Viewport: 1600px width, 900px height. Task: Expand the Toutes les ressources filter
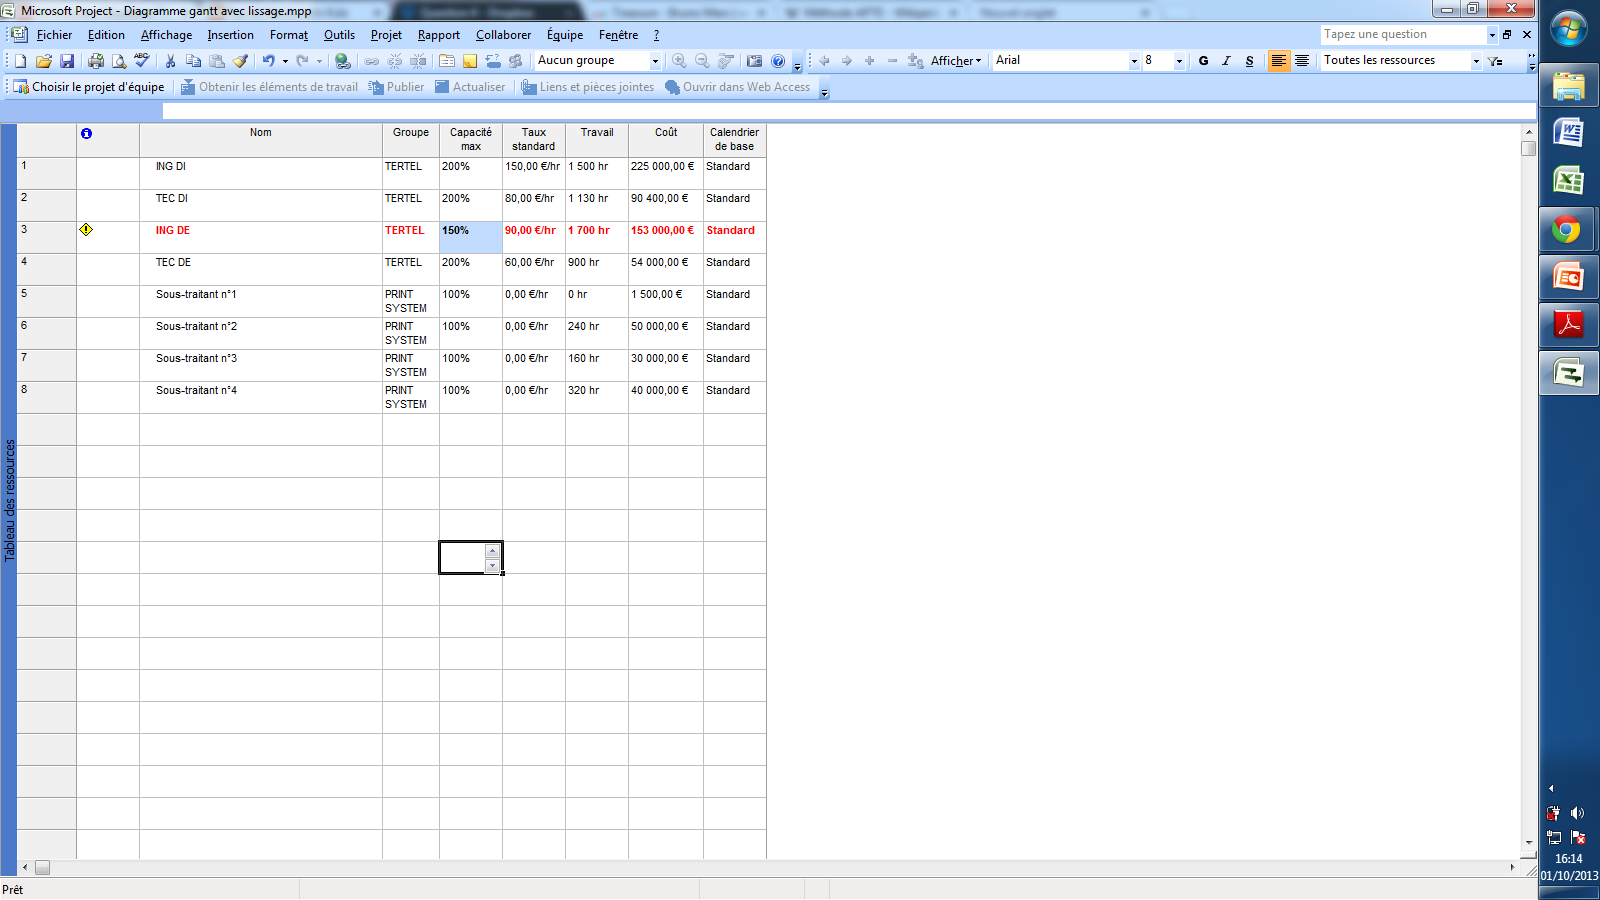1476,61
